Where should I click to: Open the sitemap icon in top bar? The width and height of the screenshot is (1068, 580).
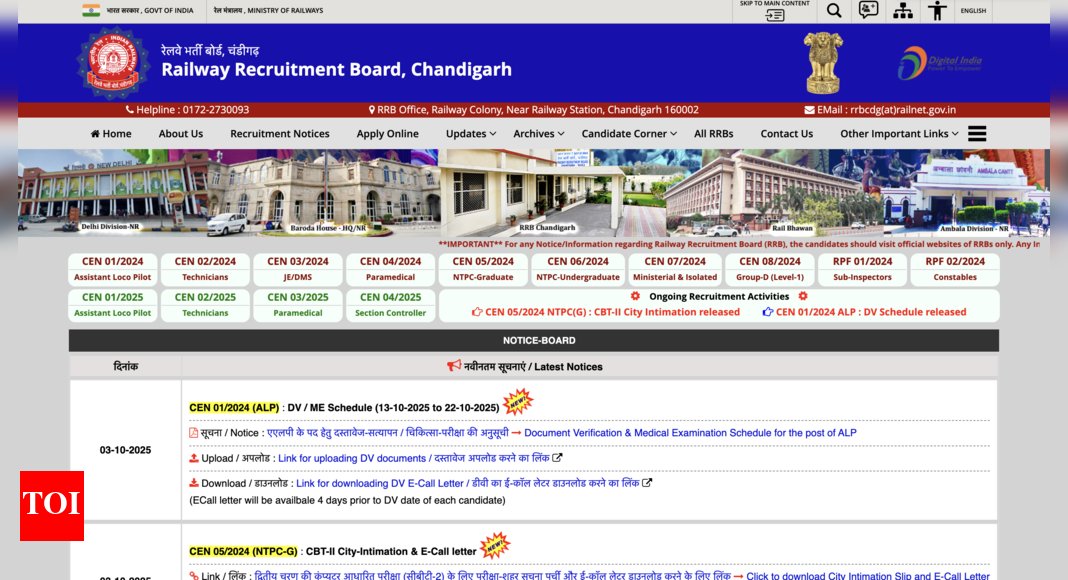(x=903, y=11)
